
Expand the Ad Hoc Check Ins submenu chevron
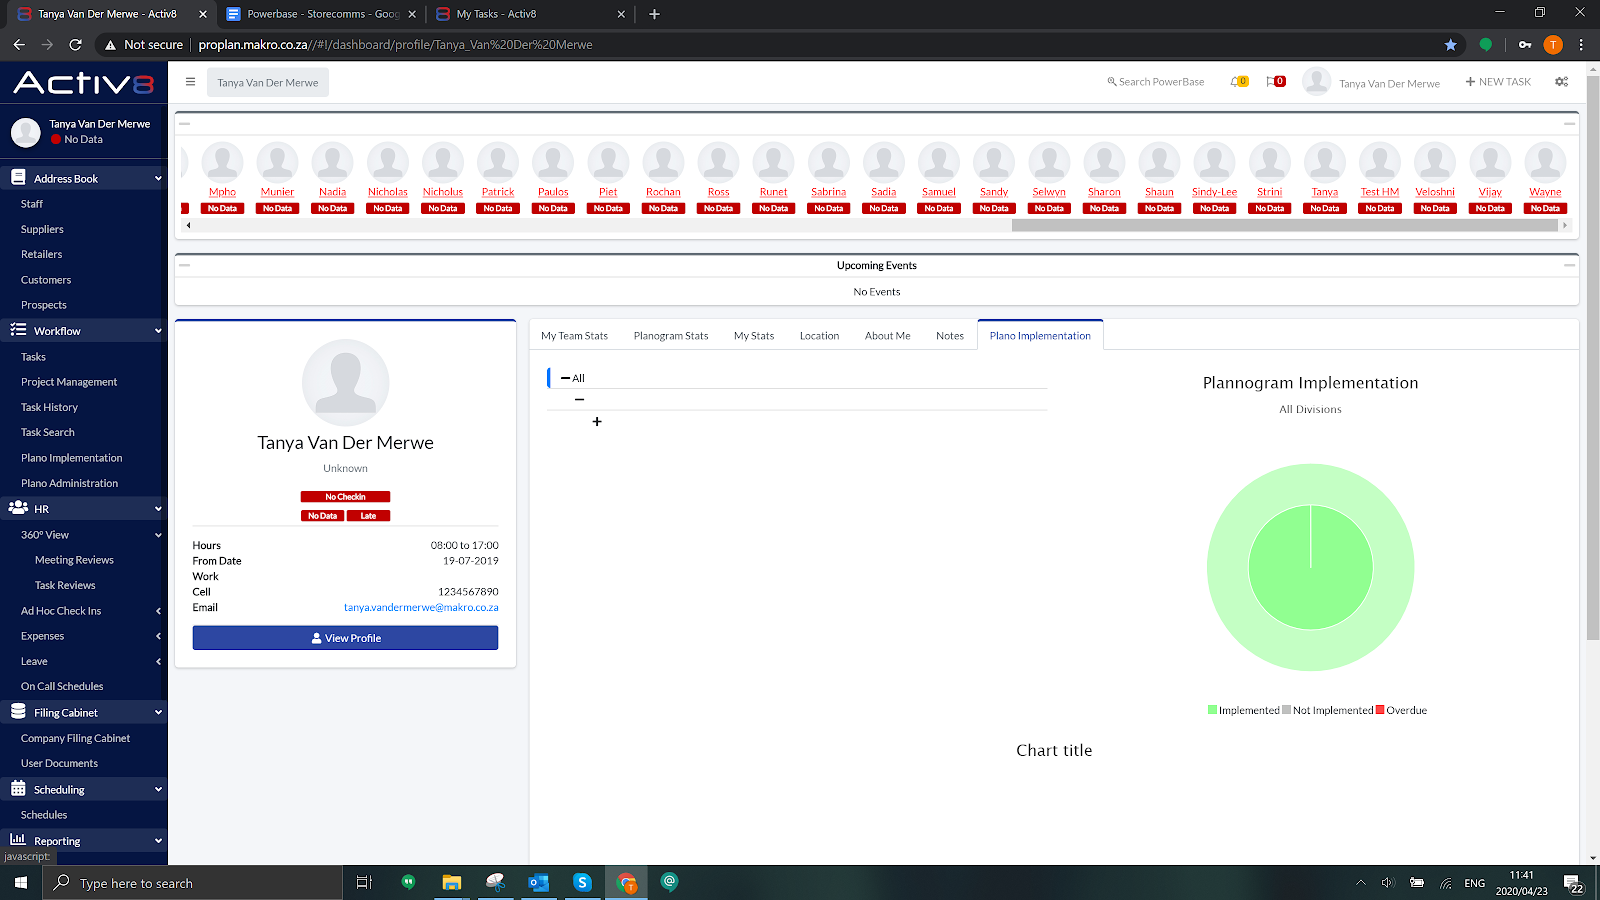[158, 611]
